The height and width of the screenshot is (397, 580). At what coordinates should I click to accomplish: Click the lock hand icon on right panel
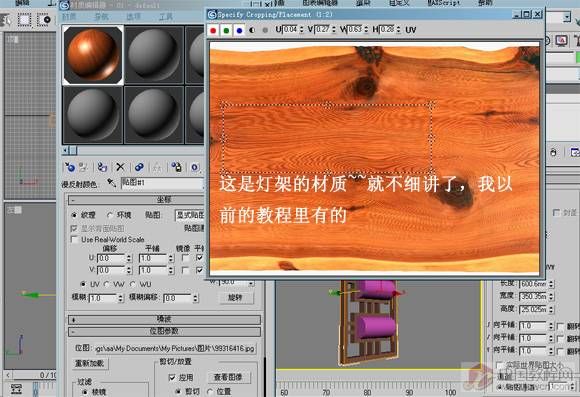click(553, 152)
